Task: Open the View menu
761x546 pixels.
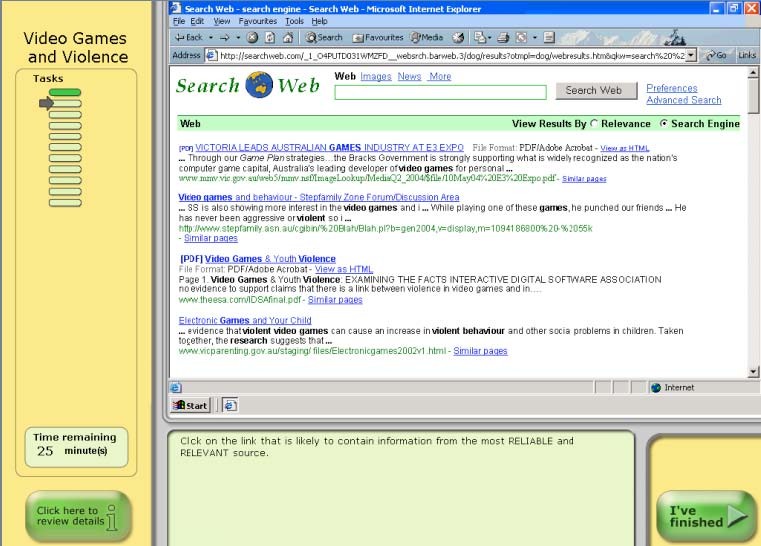Action: point(222,21)
